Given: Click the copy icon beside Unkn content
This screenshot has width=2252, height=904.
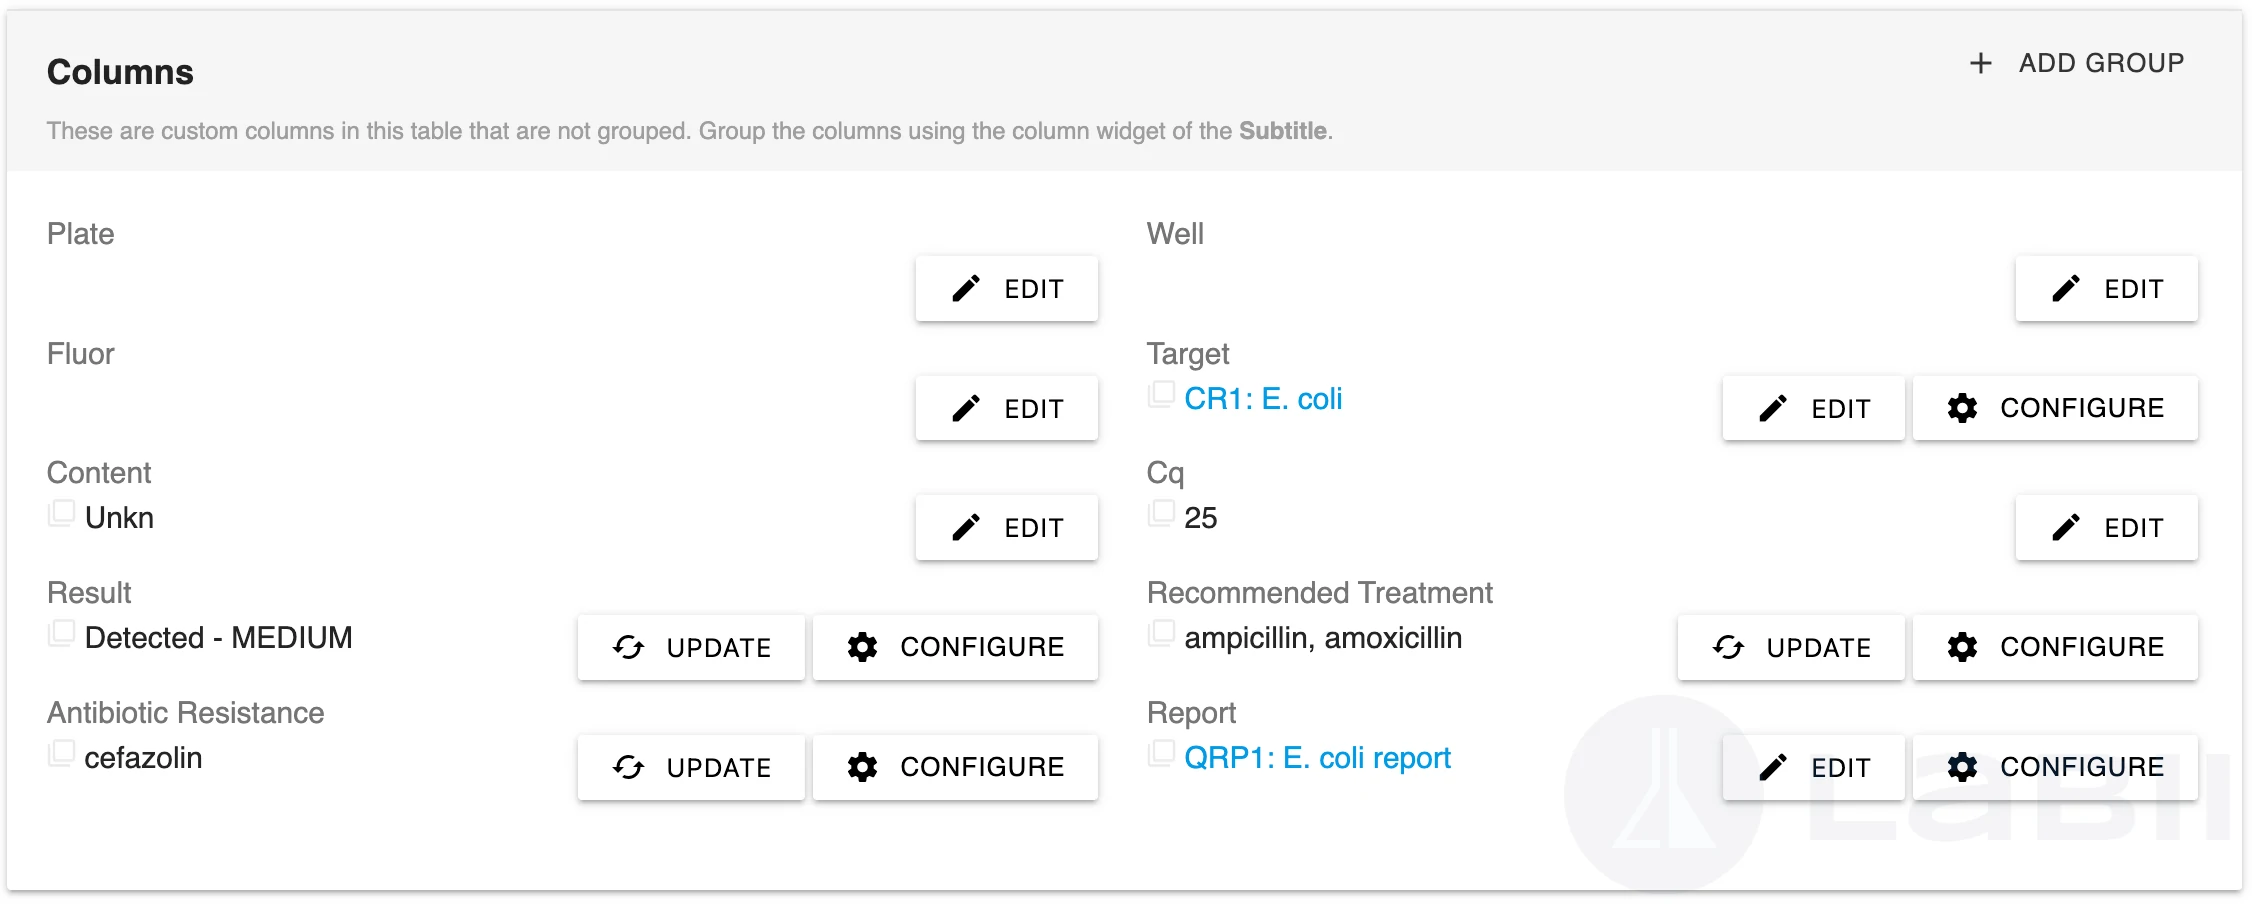Looking at the screenshot, I should tap(62, 513).
